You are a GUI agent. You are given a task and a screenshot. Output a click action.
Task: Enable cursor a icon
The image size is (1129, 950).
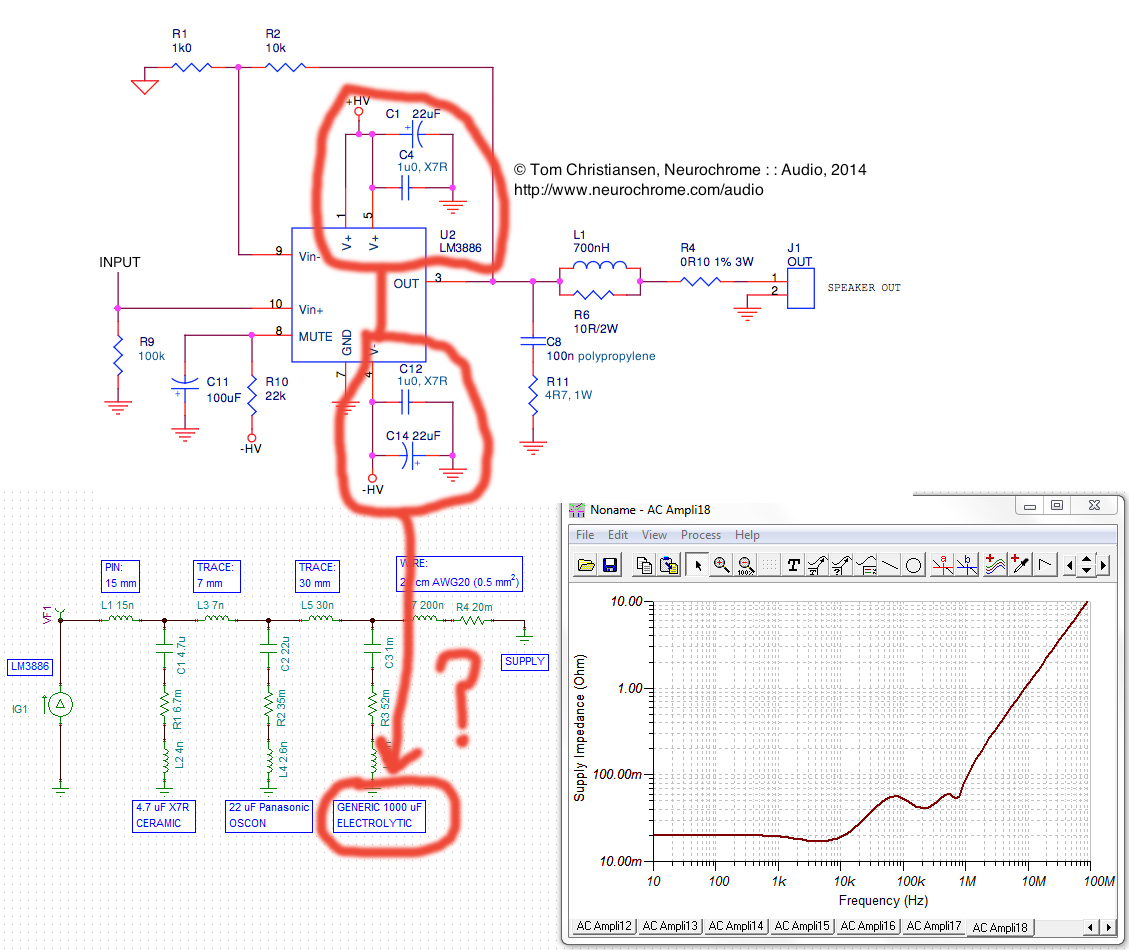point(942,565)
